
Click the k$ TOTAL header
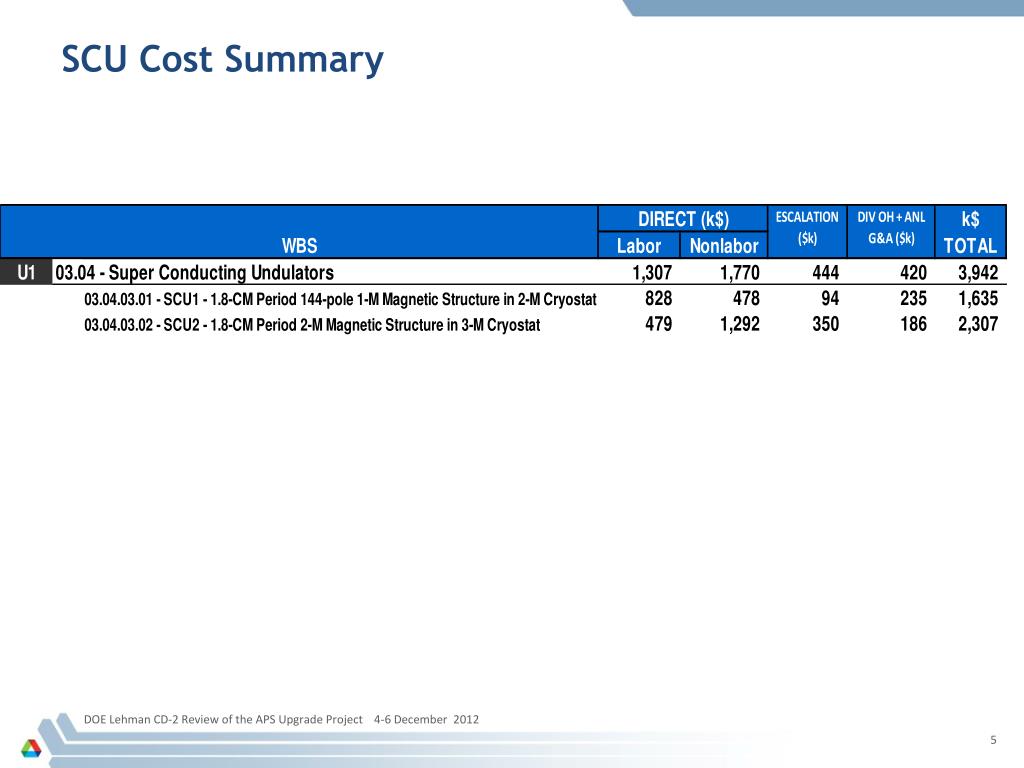(970, 232)
